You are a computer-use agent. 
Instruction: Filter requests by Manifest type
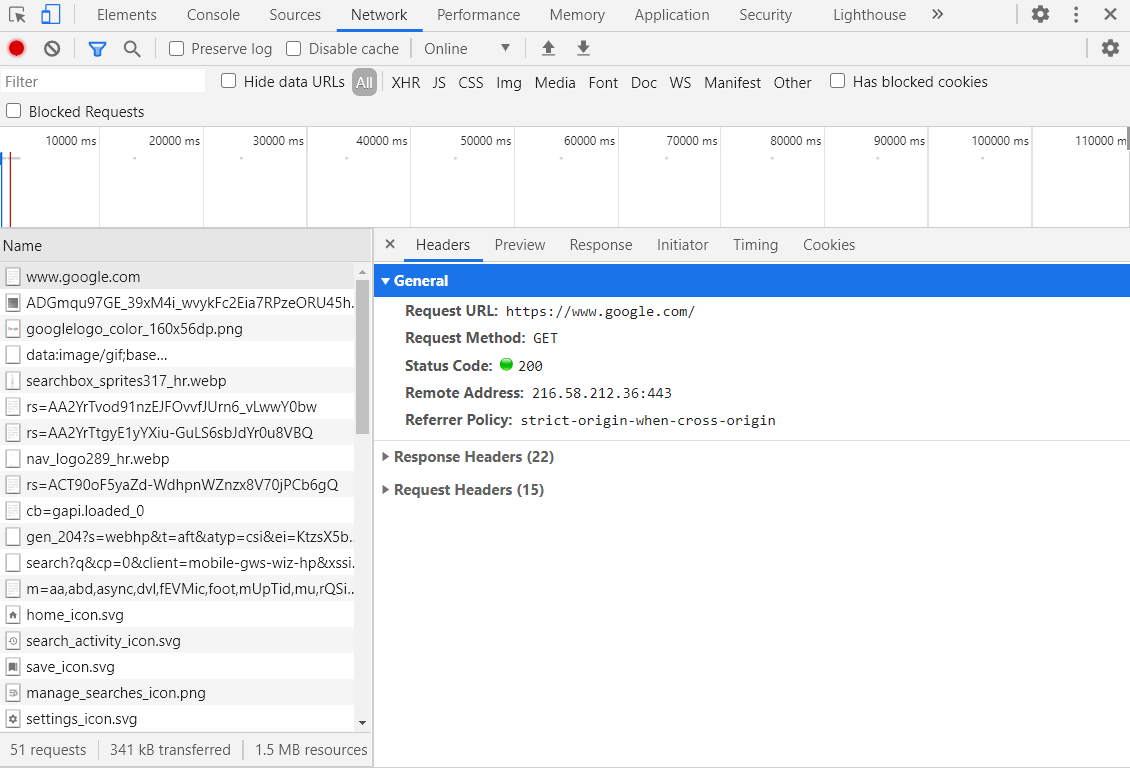pyautogui.click(x=732, y=83)
